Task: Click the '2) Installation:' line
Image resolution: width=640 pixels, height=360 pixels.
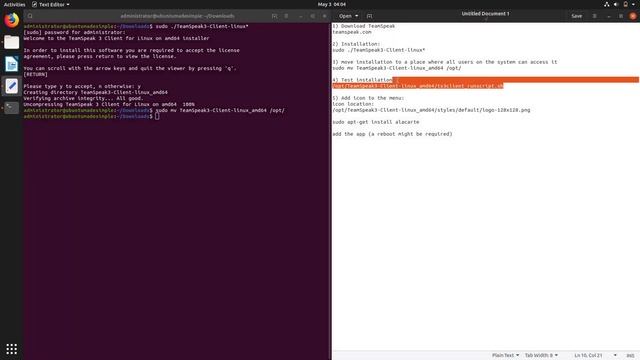Action: (x=356, y=44)
